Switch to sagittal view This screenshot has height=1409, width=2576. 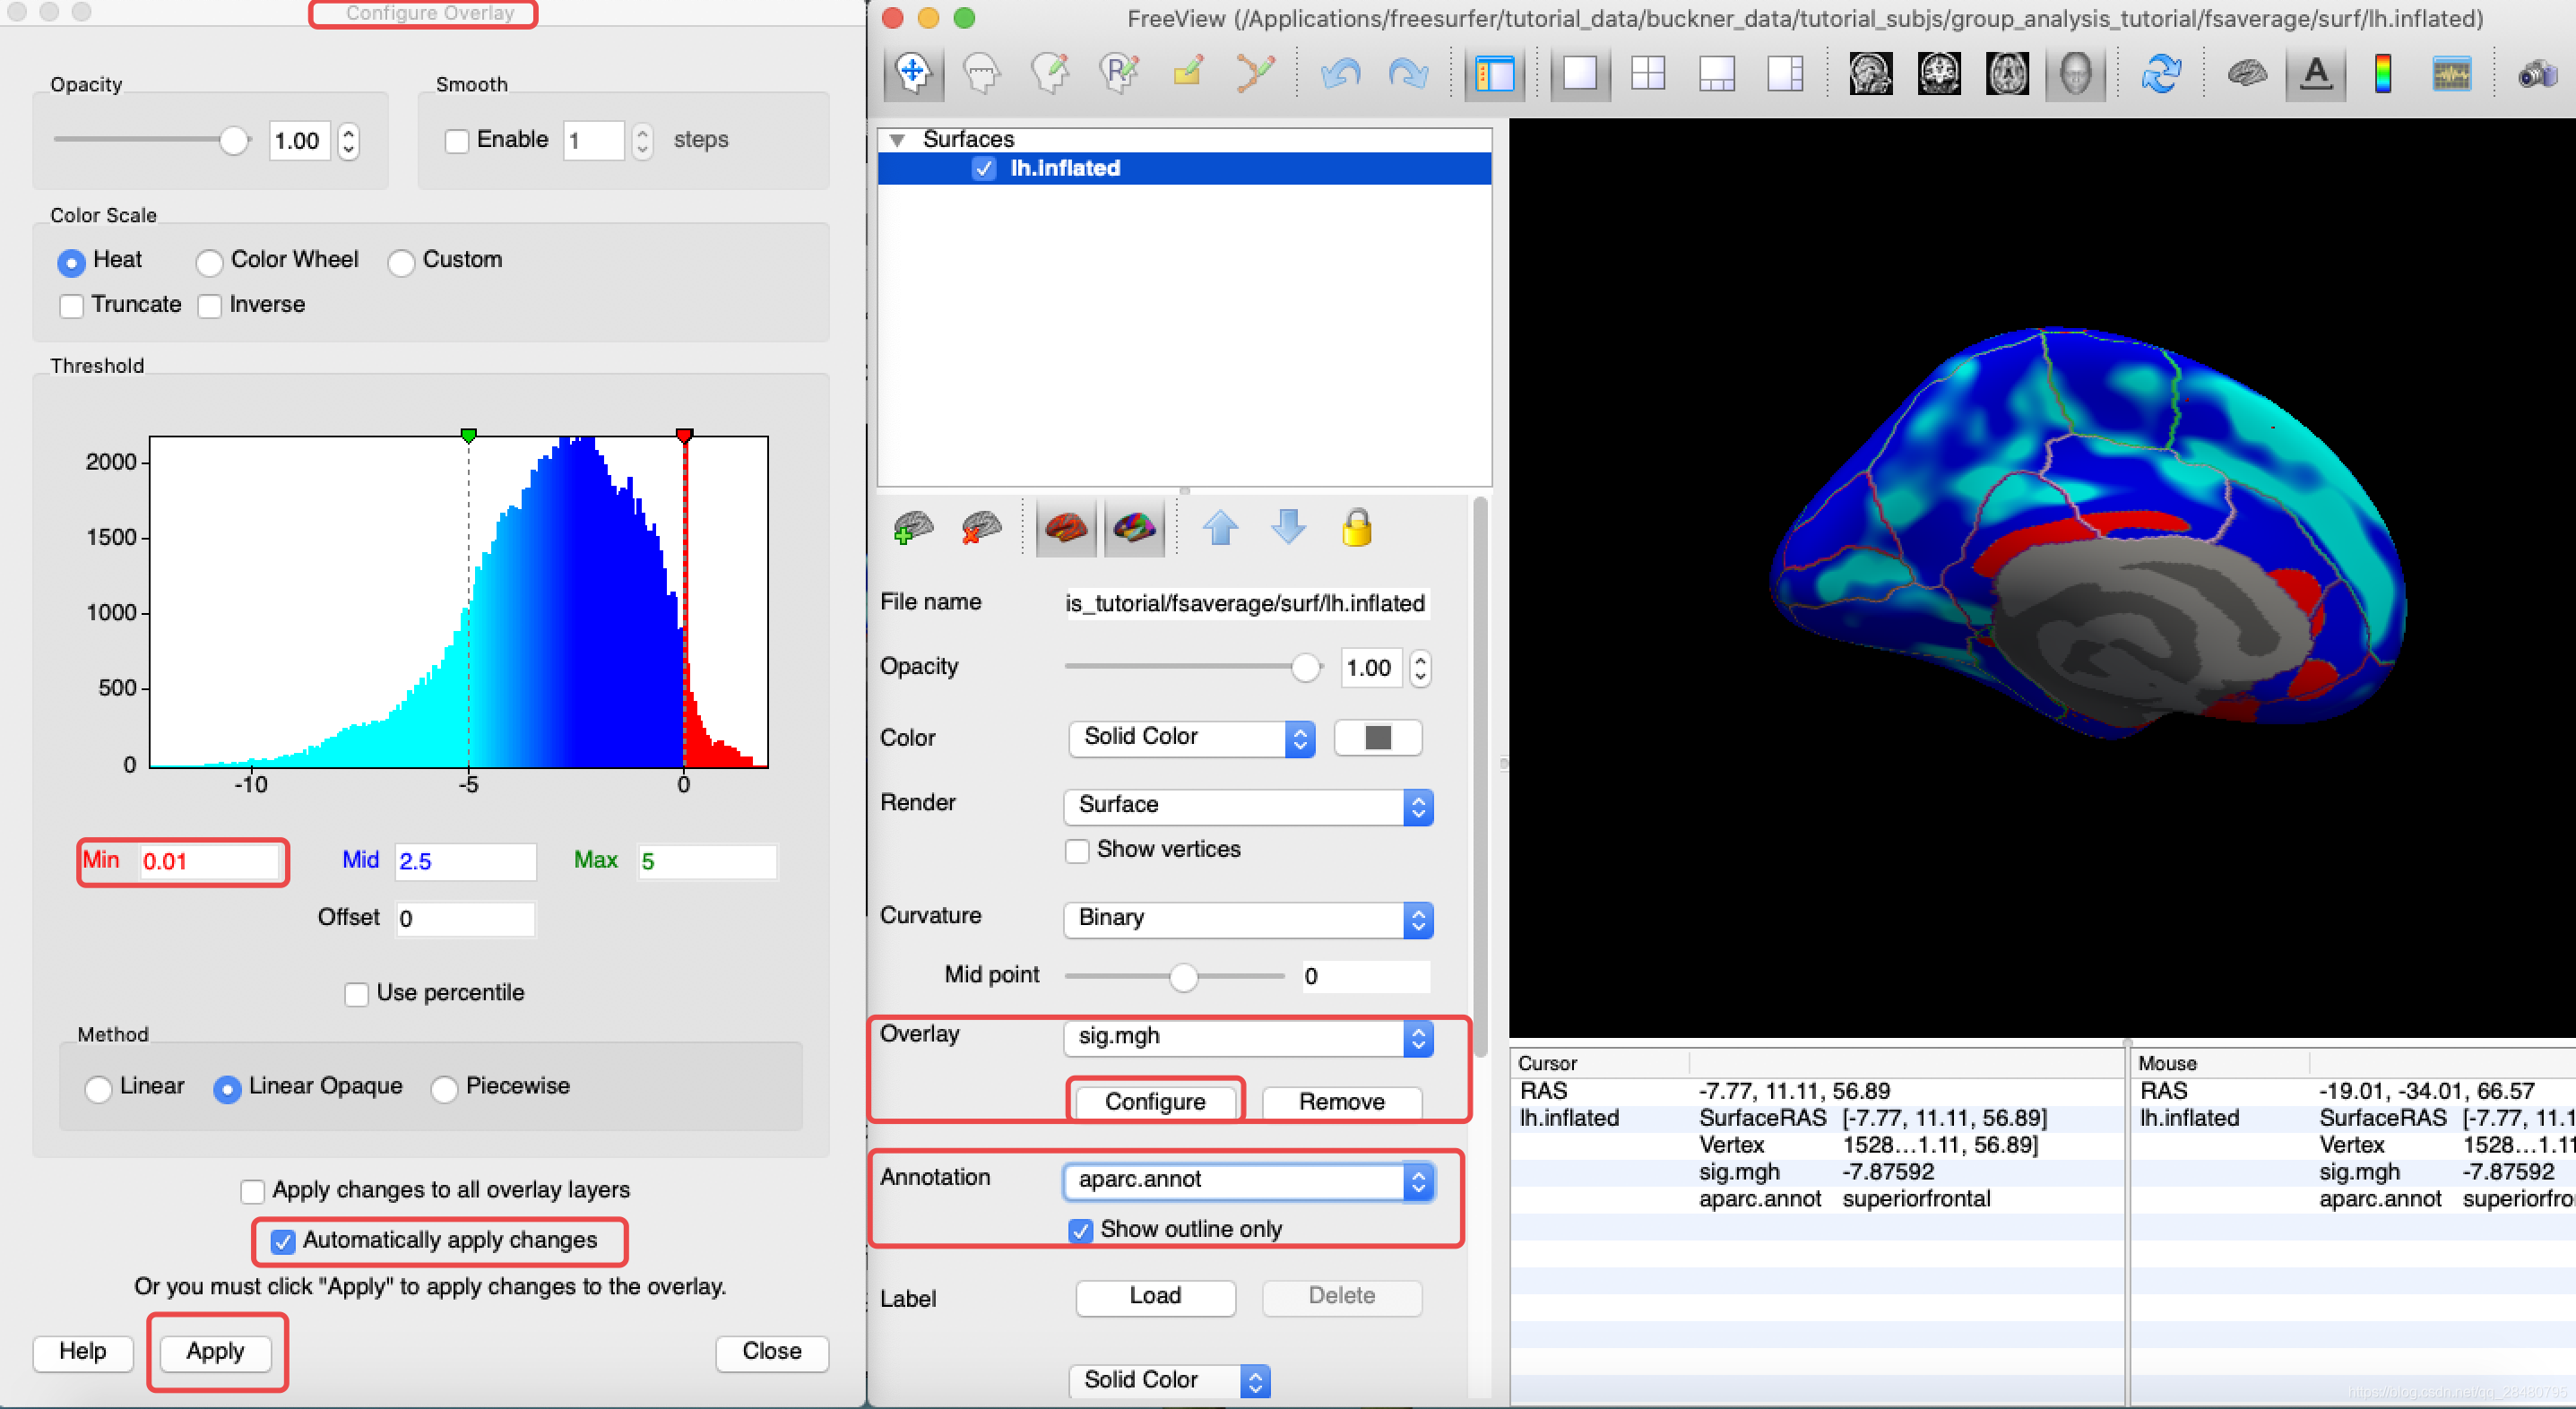coord(1870,73)
